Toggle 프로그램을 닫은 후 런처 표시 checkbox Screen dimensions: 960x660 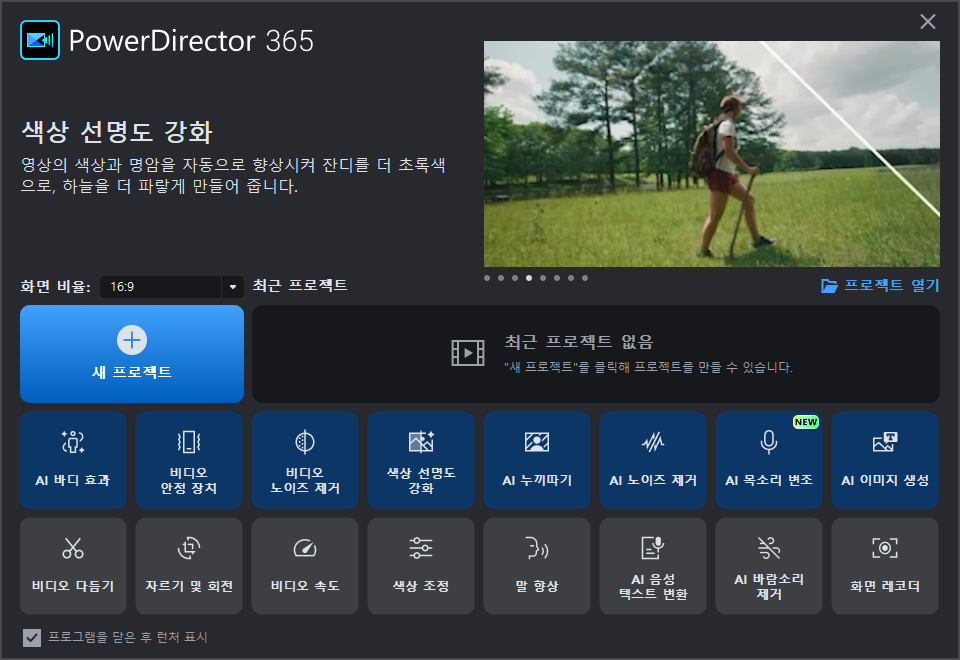pos(32,638)
